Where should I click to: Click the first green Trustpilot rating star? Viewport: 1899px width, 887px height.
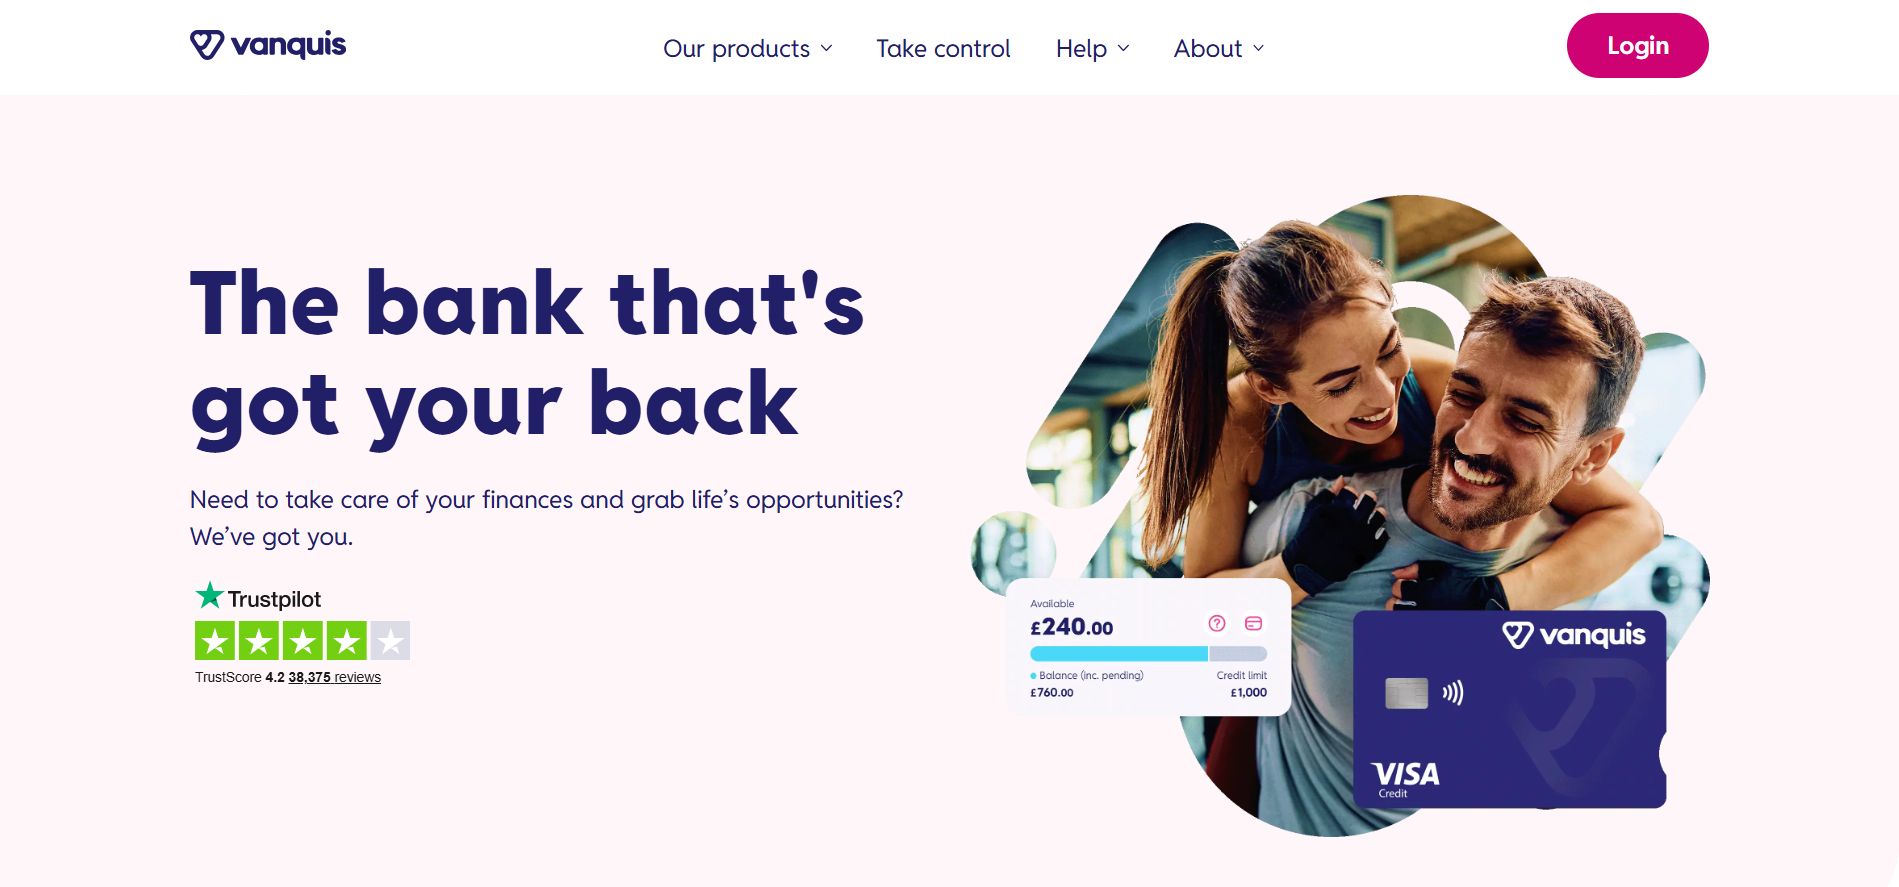pyautogui.click(x=215, y=641)
